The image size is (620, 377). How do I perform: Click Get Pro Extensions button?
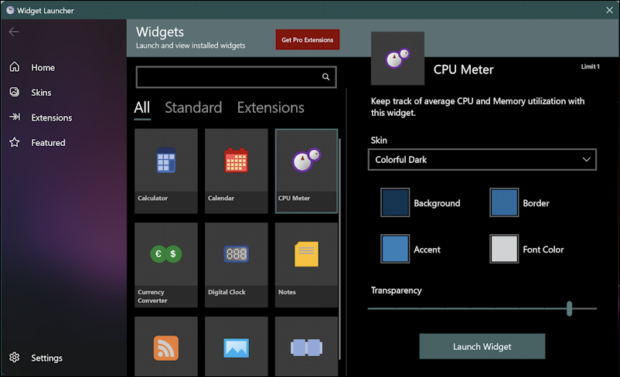[x=308, y=40]
